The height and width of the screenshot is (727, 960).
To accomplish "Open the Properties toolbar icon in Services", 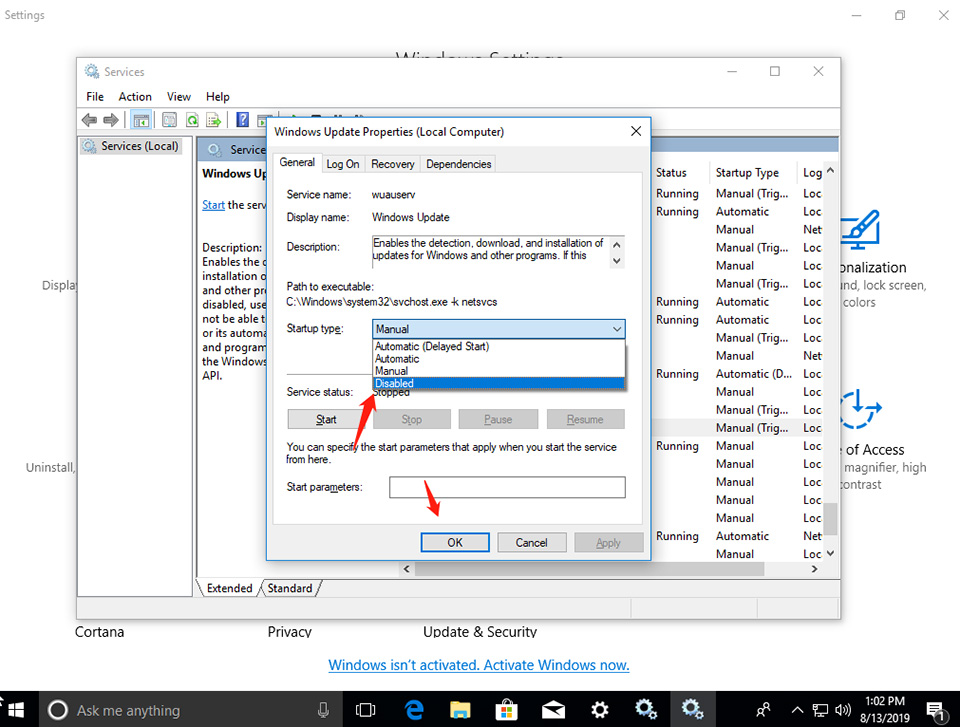I will coord(170,120).
